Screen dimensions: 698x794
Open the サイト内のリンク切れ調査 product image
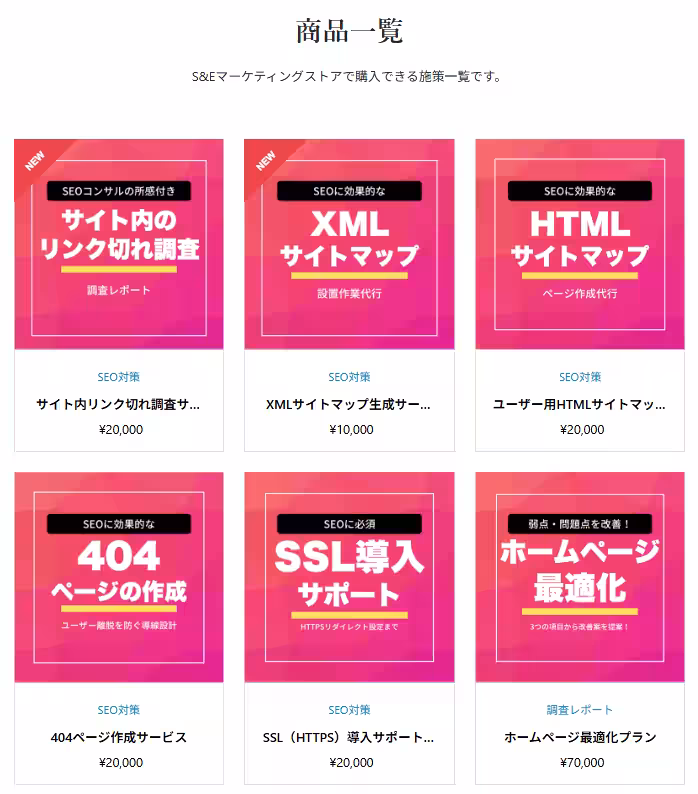[x=119, y=244]
